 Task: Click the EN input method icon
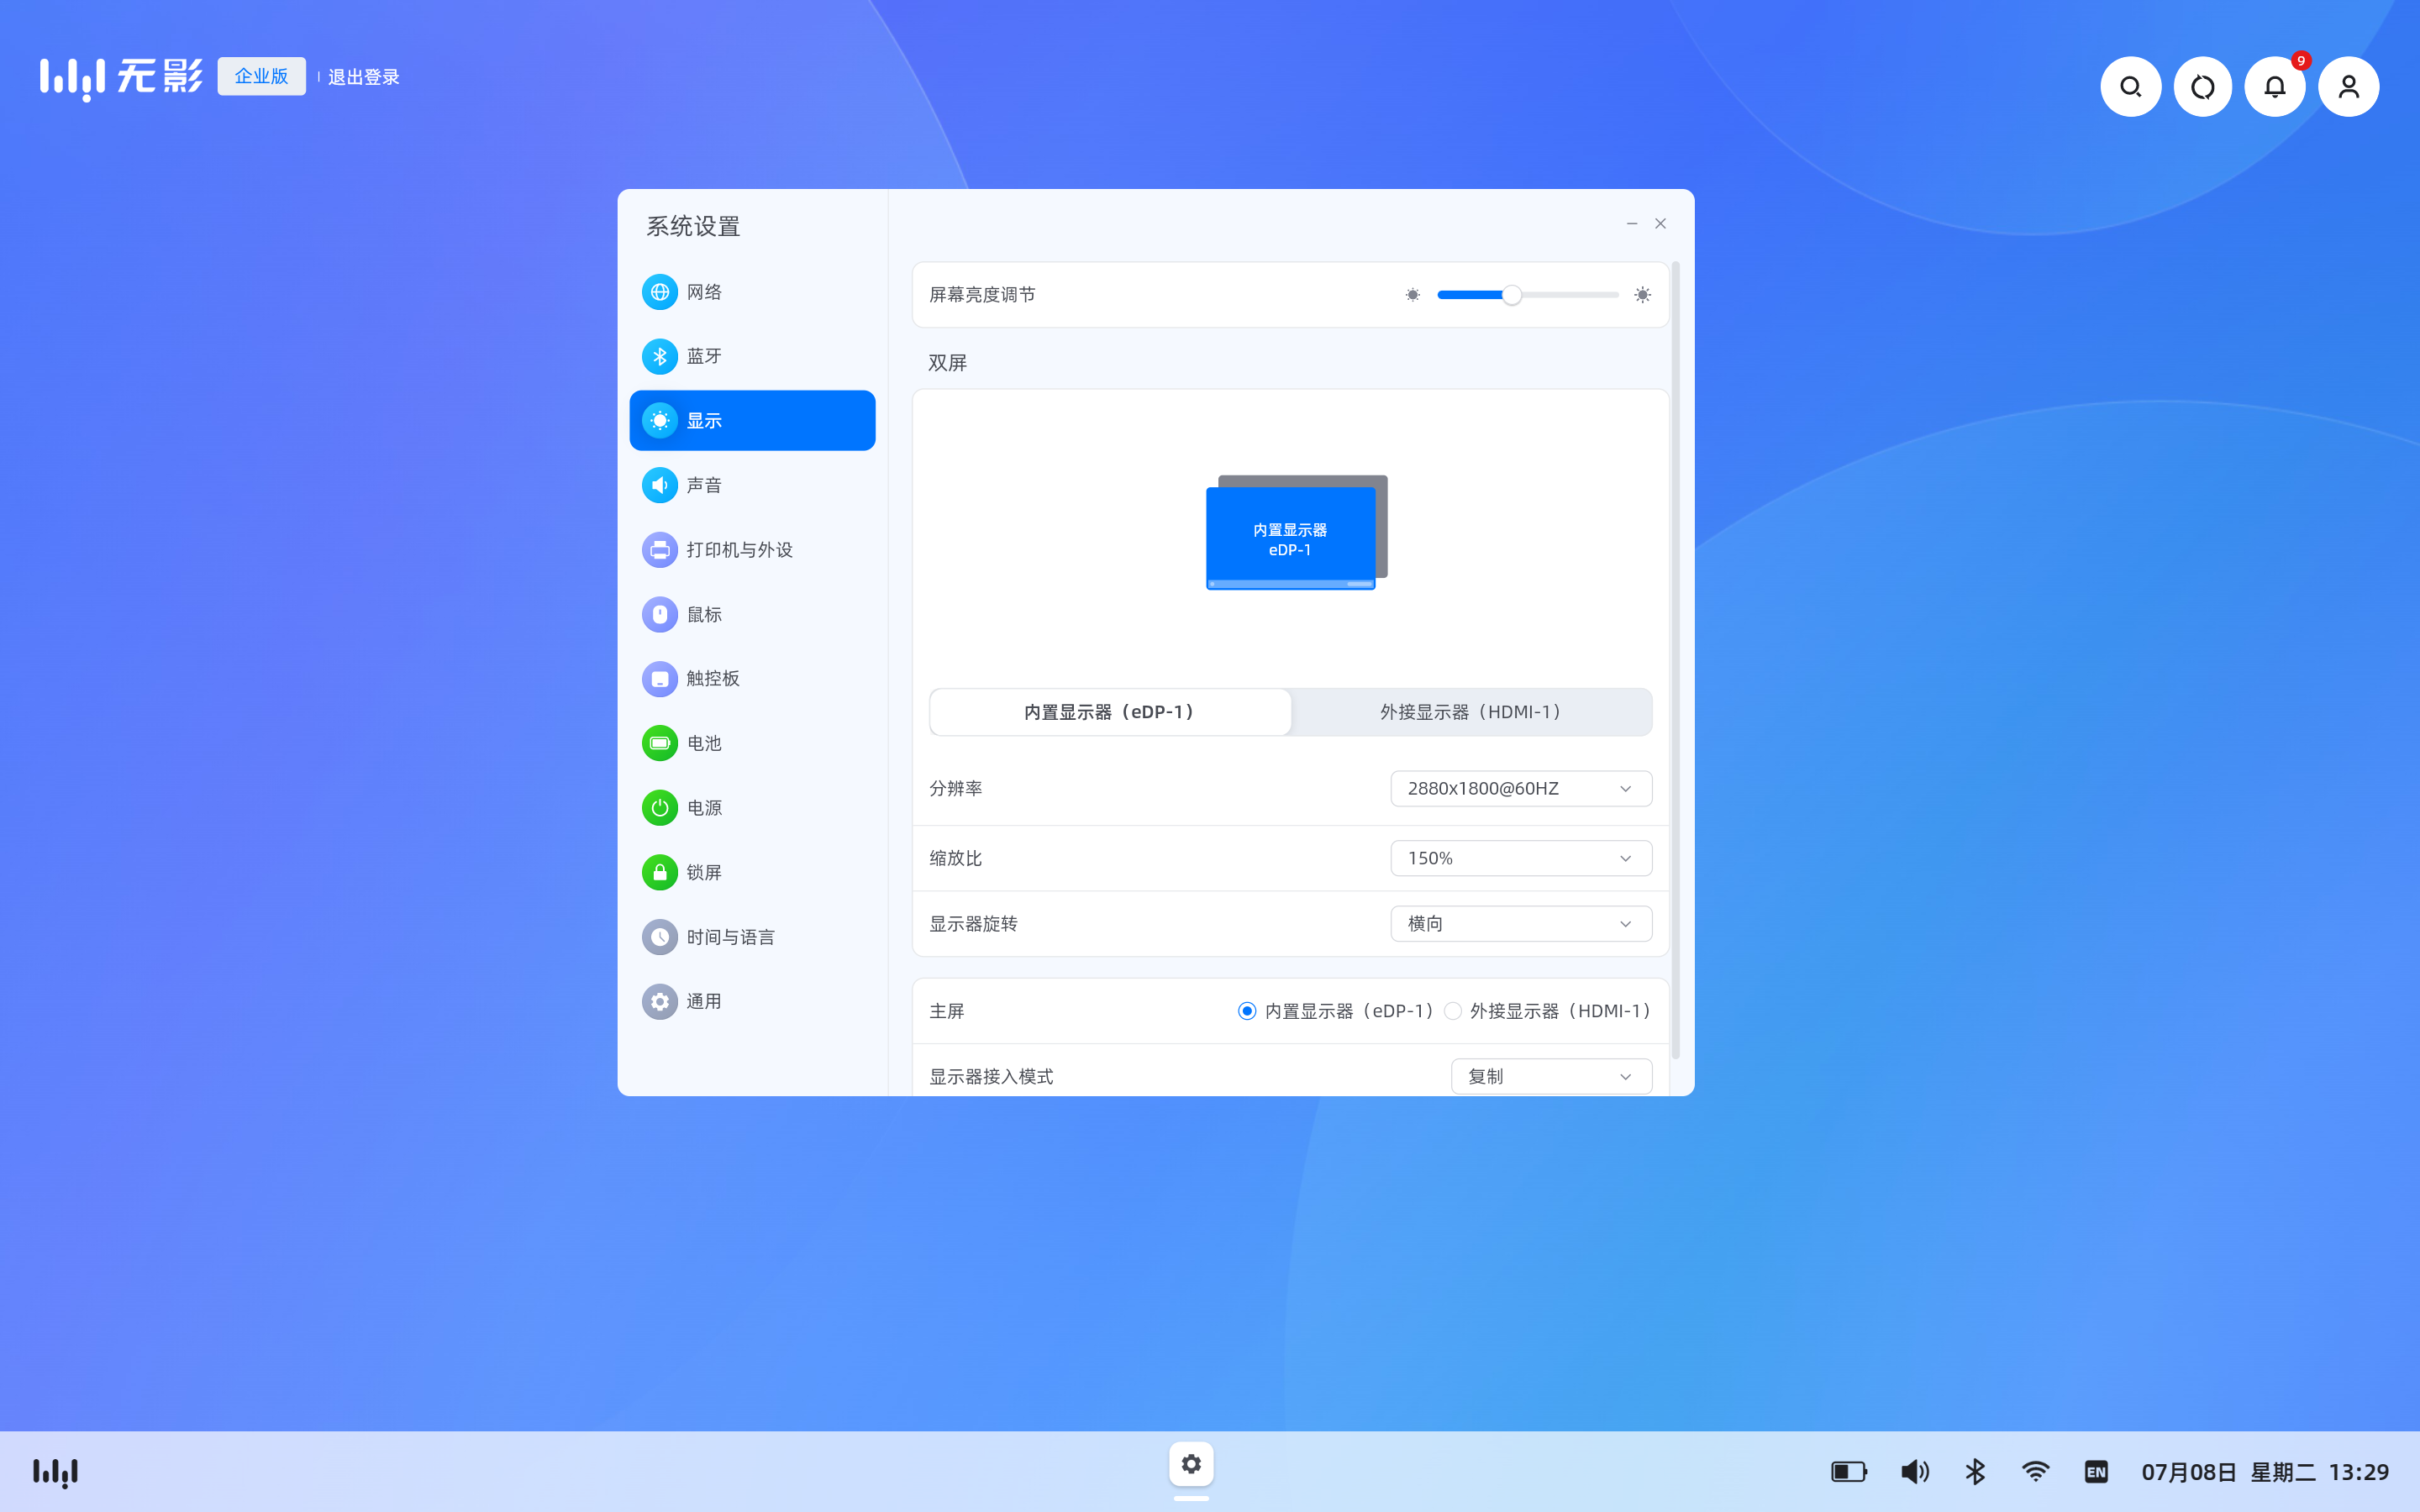[x=2096, y=1471]
